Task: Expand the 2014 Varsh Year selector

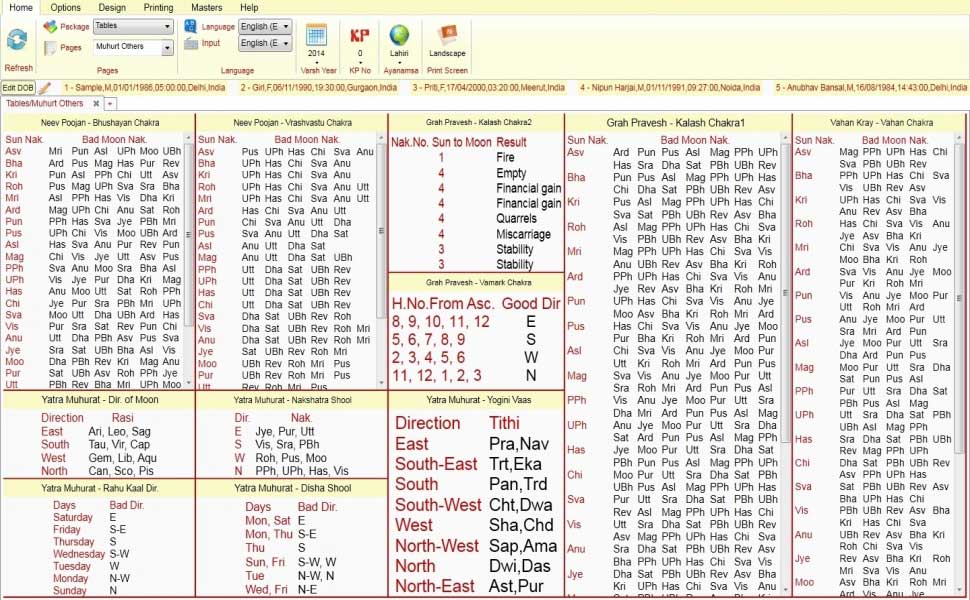Action: tap(316, 61)
